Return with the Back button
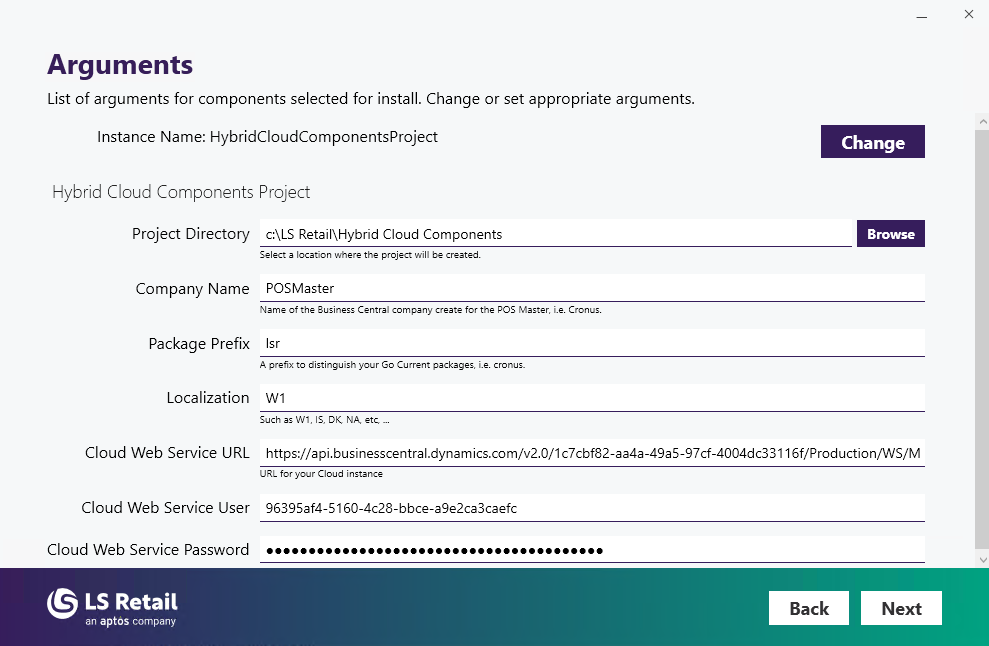Image resolution: width=989 pixels, height=646 pixels. pos(808,608)
